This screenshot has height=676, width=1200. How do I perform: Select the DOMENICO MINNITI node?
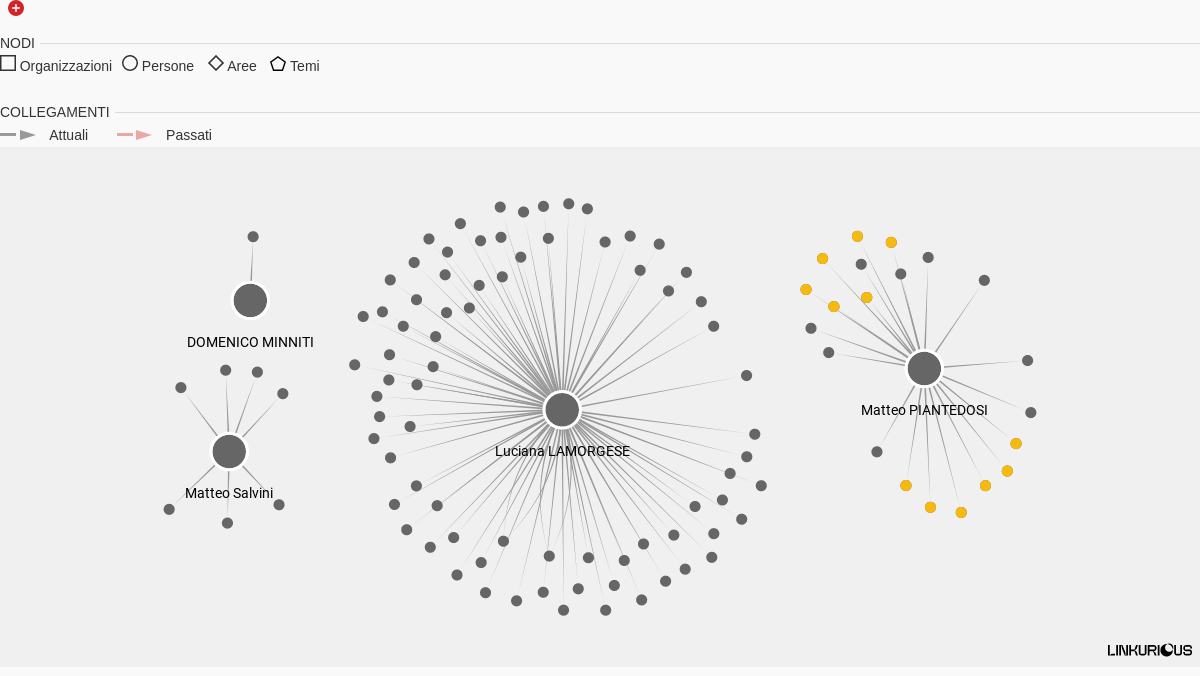tap(250, 300)
